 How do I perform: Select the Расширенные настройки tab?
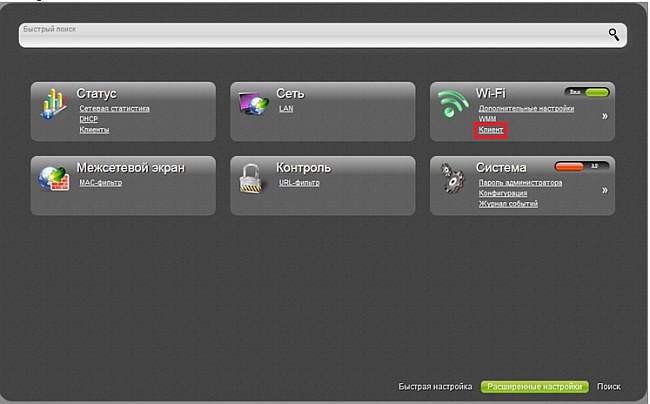(534, 386)
